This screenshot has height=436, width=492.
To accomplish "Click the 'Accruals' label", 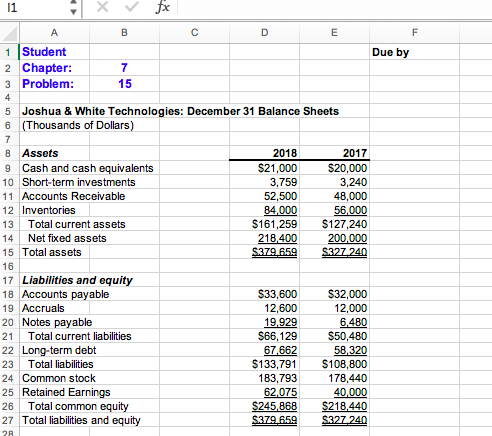I will tap(43, 308).
